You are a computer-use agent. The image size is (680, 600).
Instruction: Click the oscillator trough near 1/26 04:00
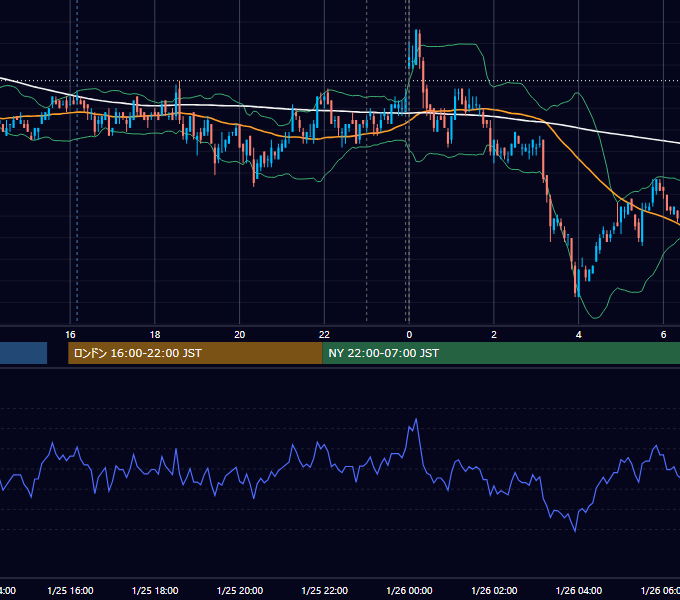(575, 531)
